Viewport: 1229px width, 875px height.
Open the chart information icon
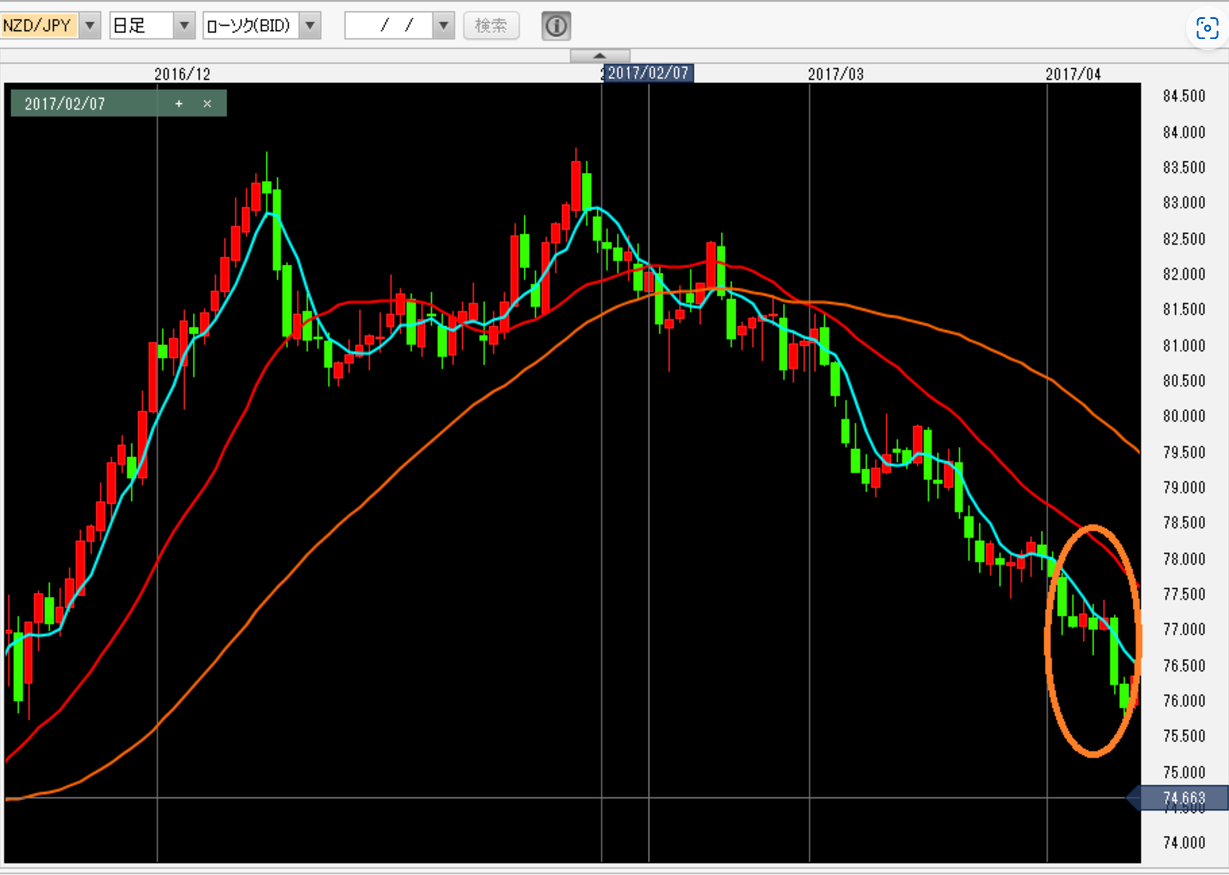pyautogui.click(x=556, y=26)
